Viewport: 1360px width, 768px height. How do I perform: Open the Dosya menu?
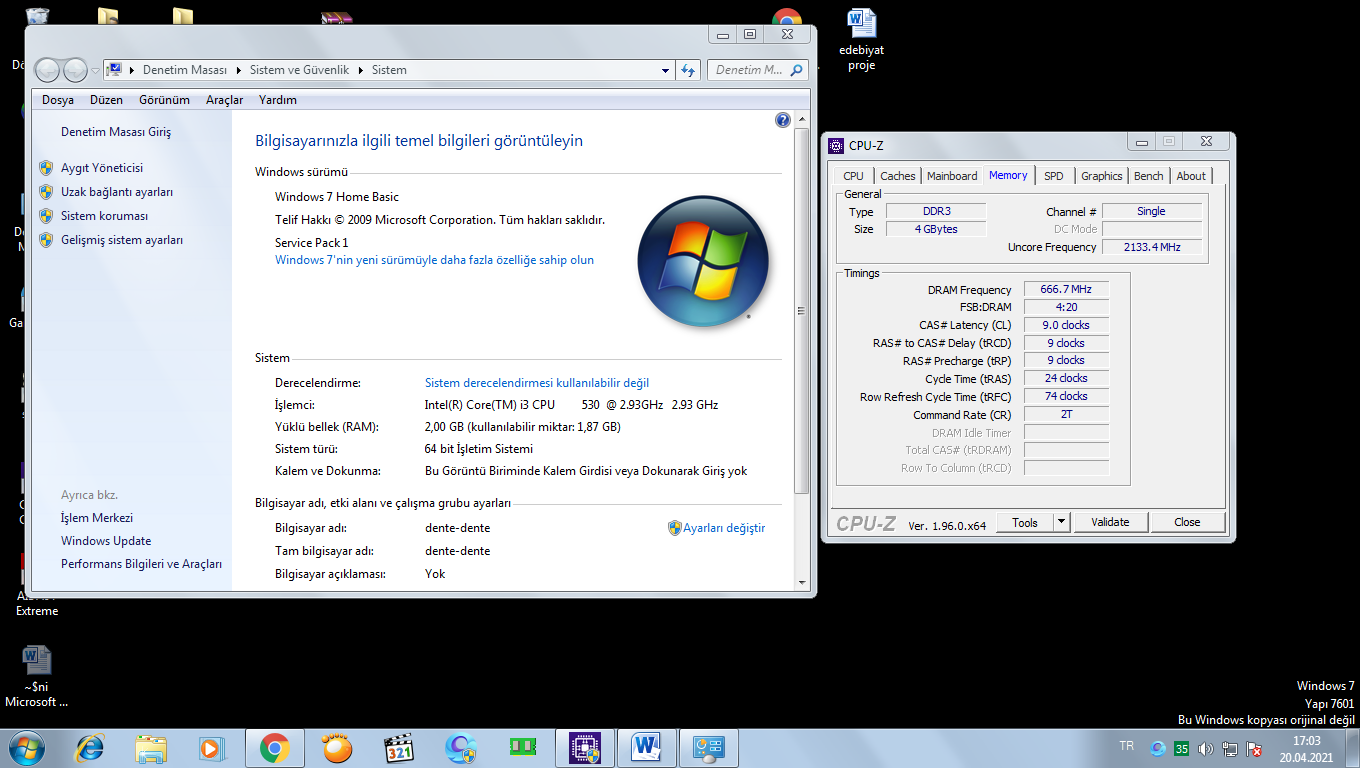pyautogui.click(x=58, y=100)
